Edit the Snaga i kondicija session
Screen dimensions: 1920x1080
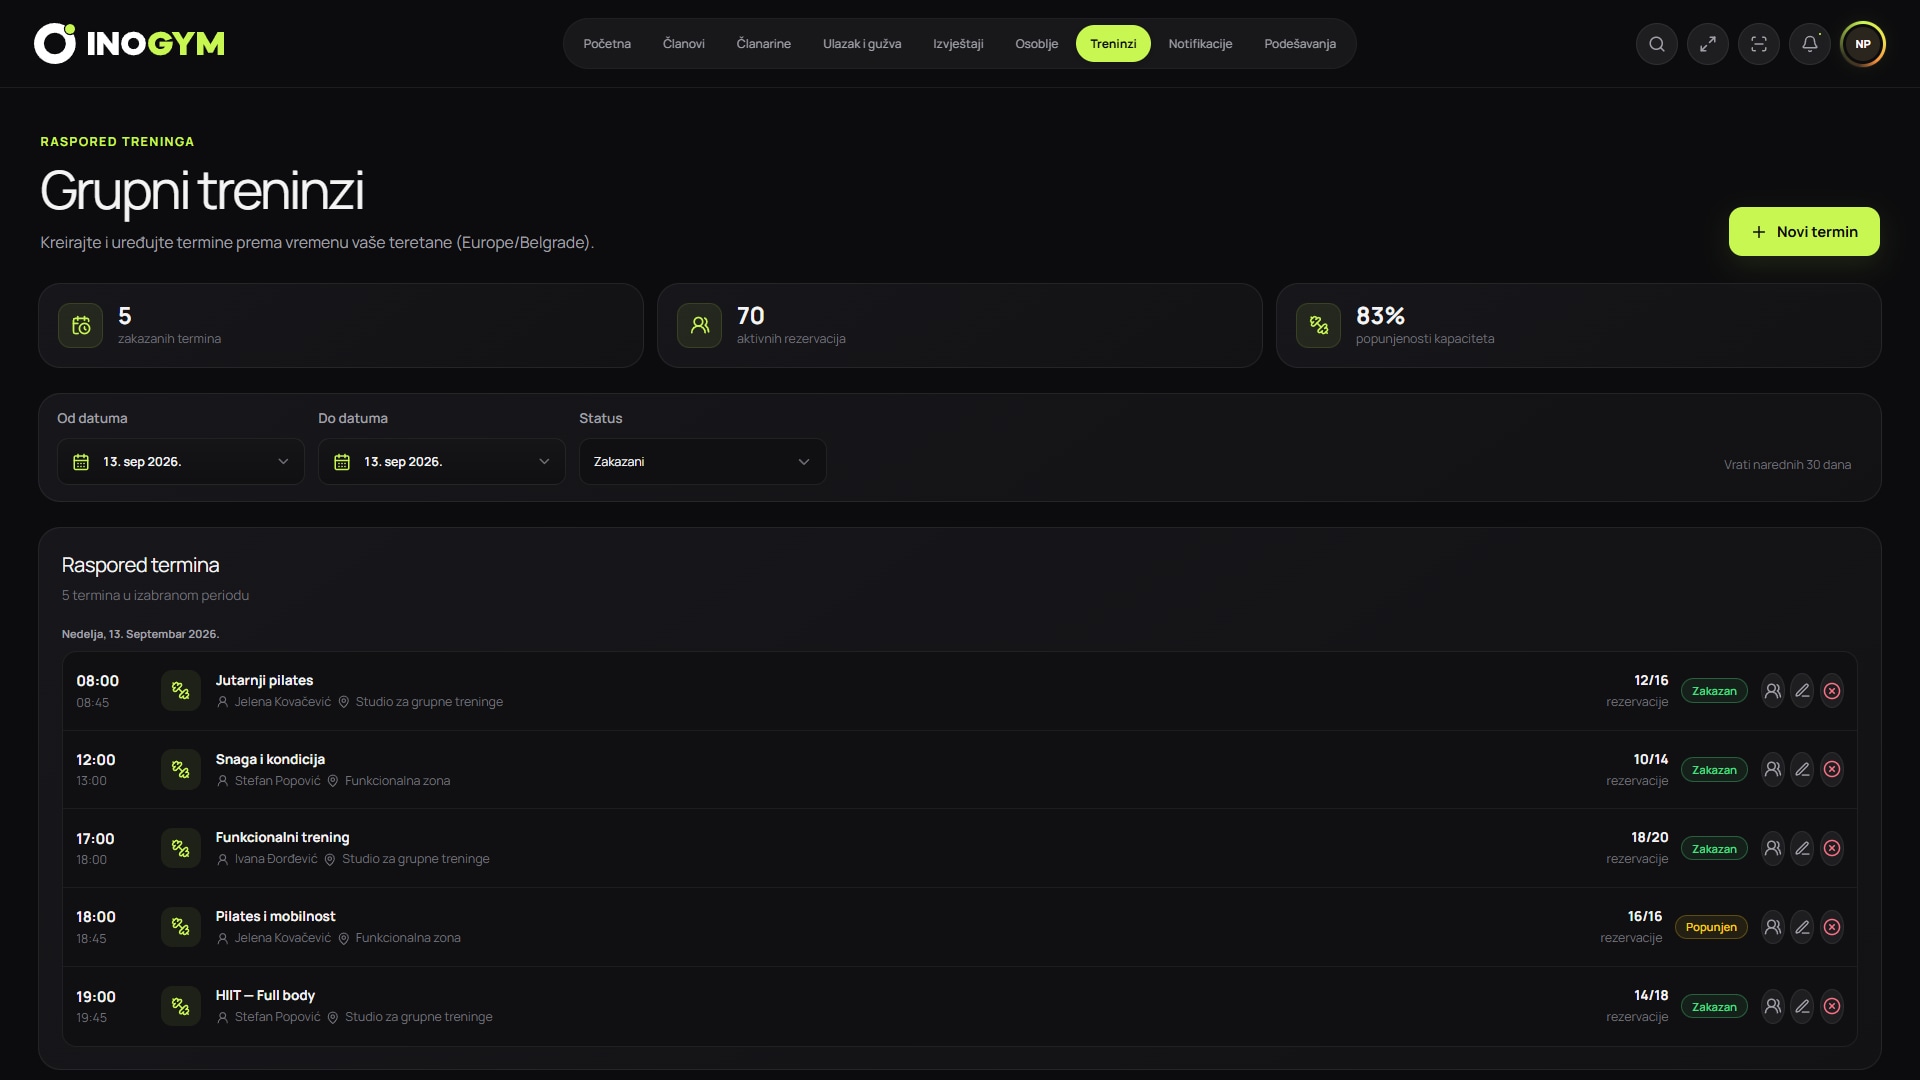pos(1802,770)
